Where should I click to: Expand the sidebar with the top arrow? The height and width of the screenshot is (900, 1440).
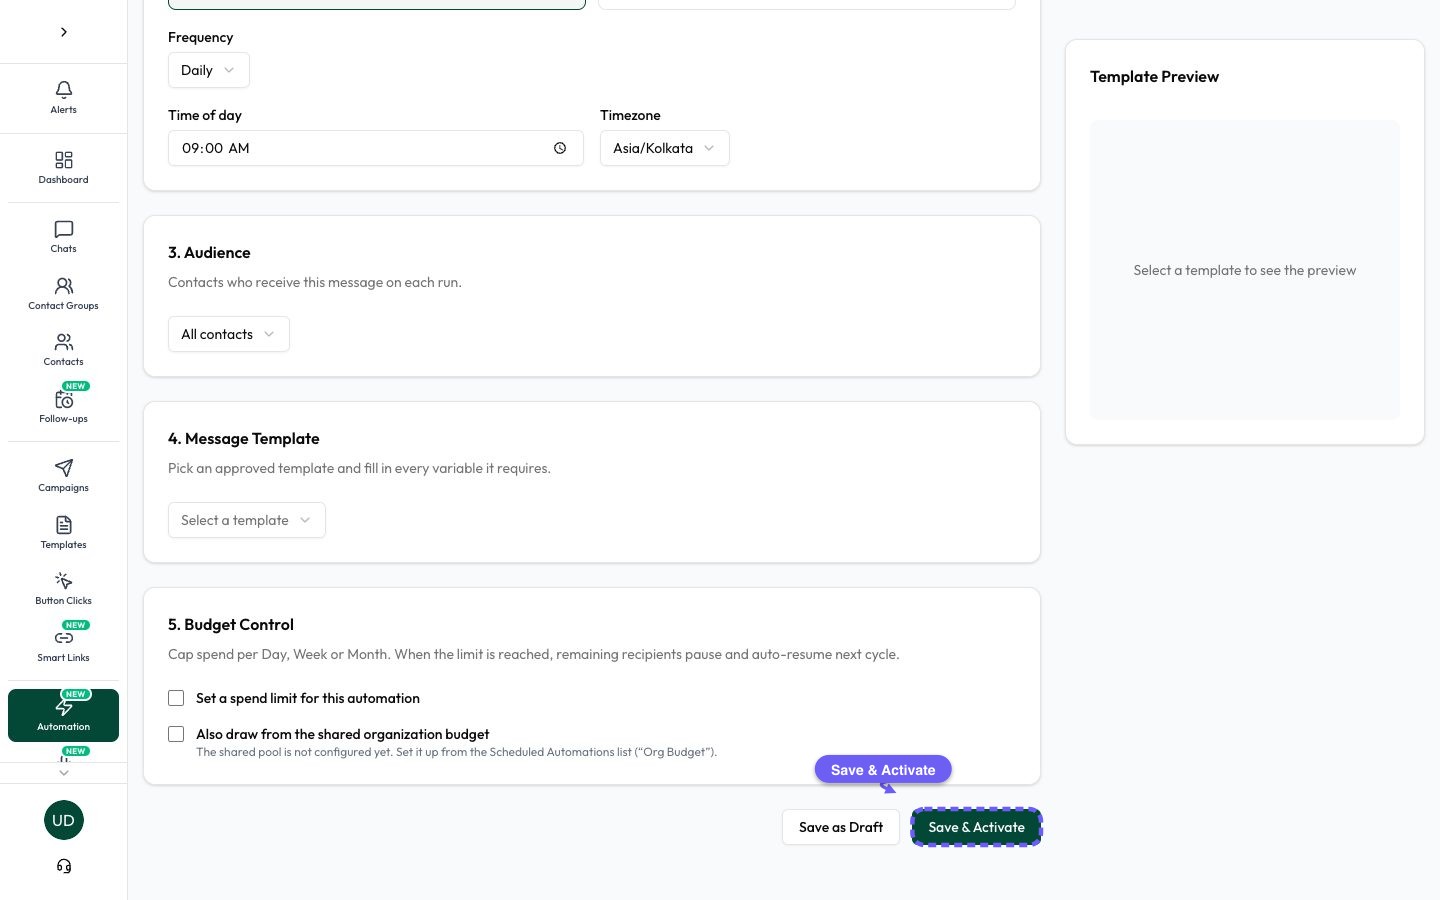point(64,32)
